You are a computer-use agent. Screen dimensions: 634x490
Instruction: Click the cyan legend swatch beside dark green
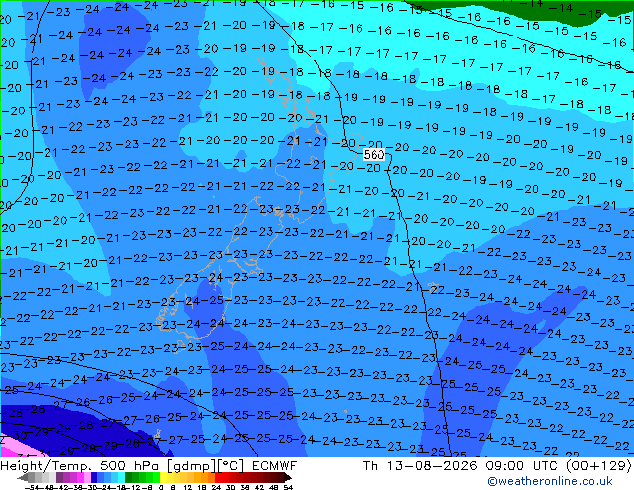click(121, 477)
